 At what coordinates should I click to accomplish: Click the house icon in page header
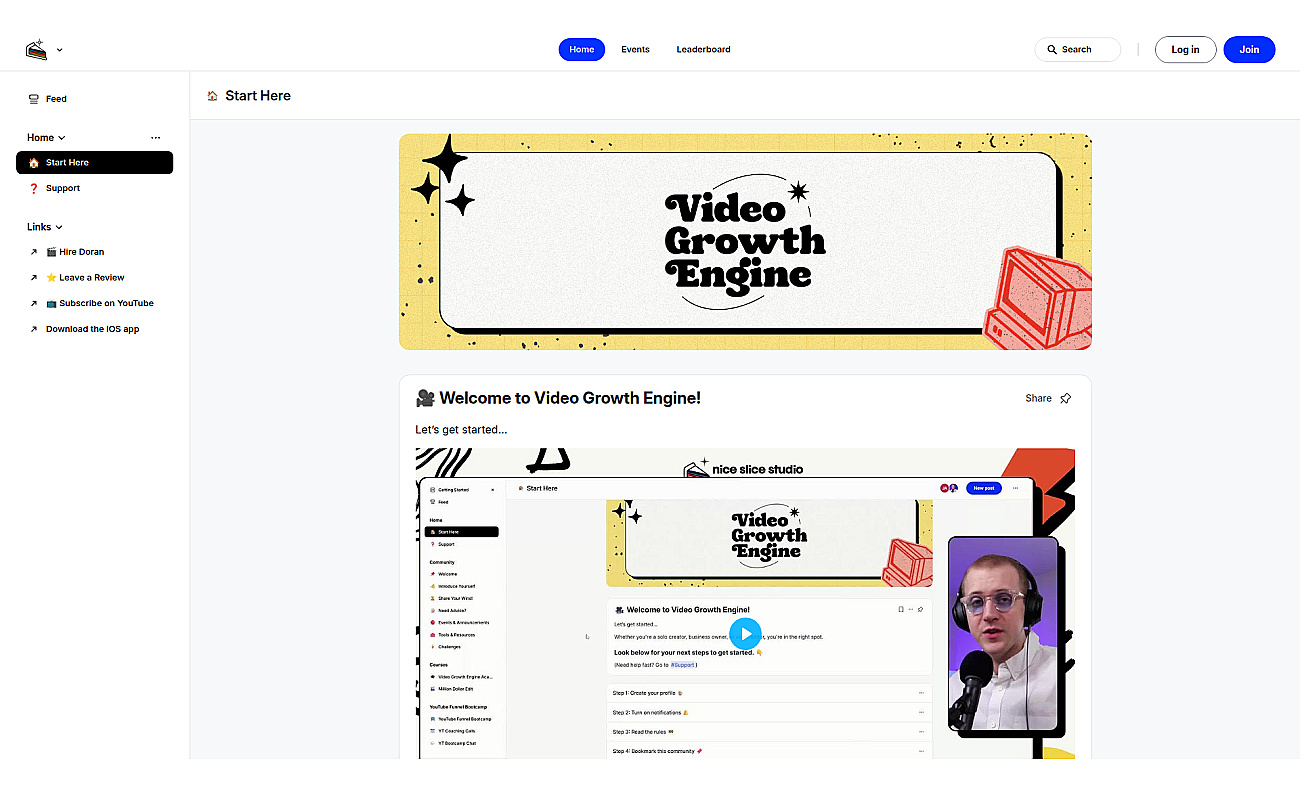tap(212, 96)
